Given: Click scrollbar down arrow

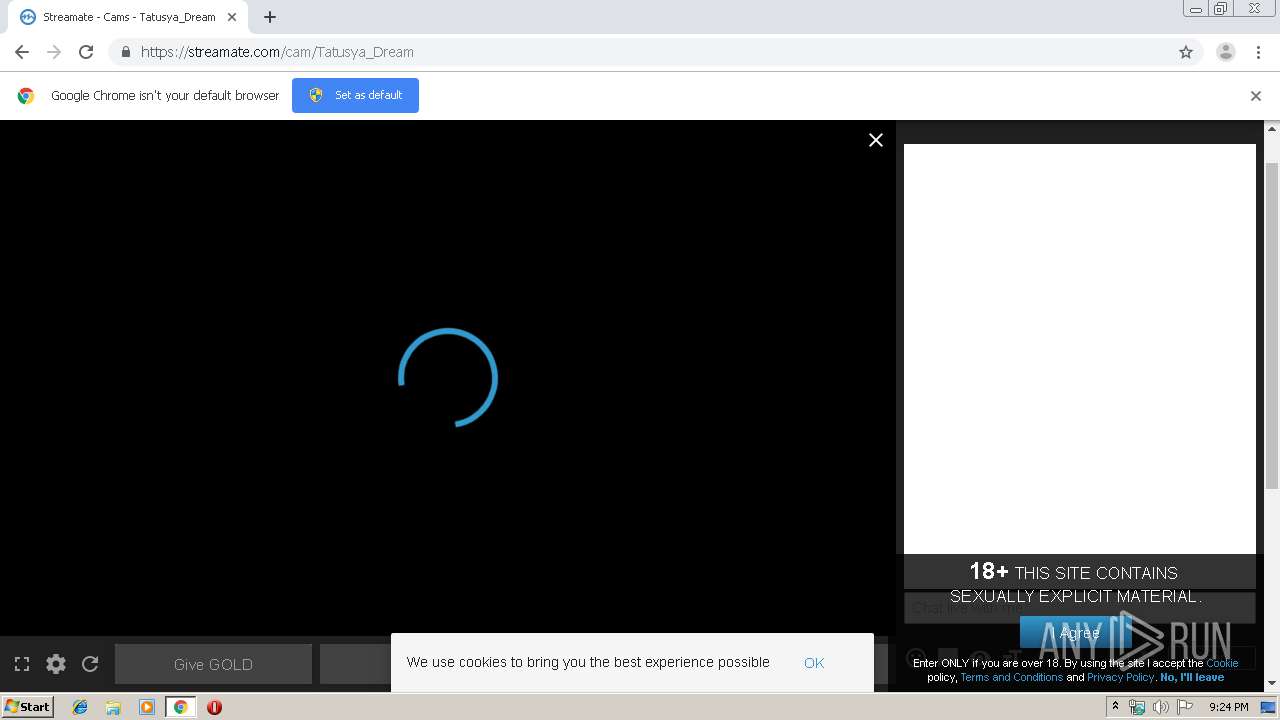Looking at the screenshot, I should (x=1272, y=684).
